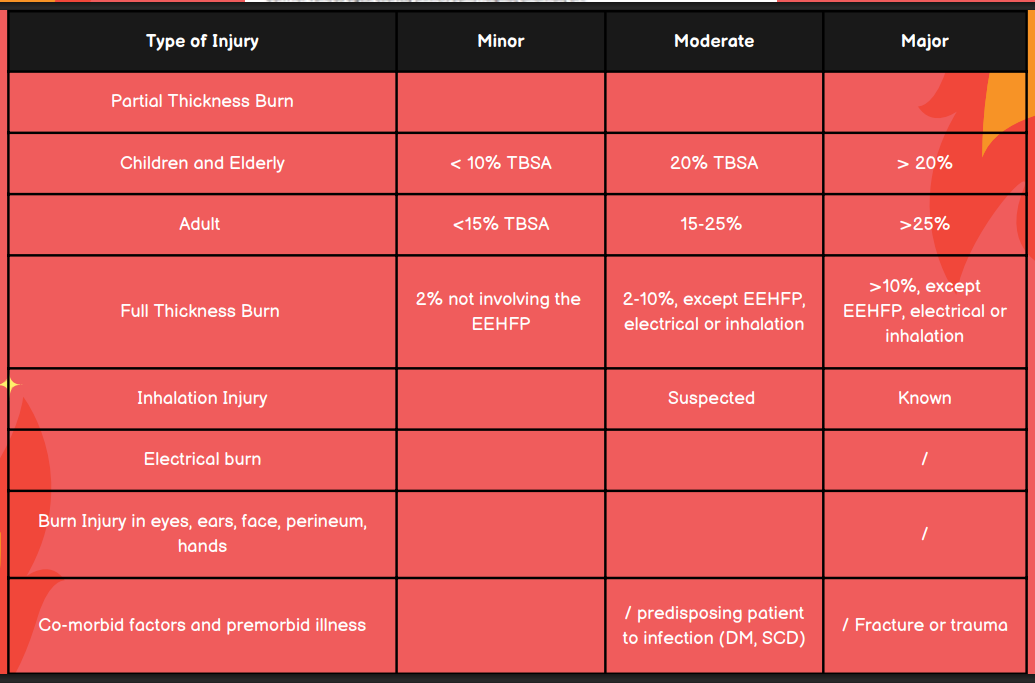Select the "15-25%" cell
The height and width of the screenshot is (683, 1035).
712,224
